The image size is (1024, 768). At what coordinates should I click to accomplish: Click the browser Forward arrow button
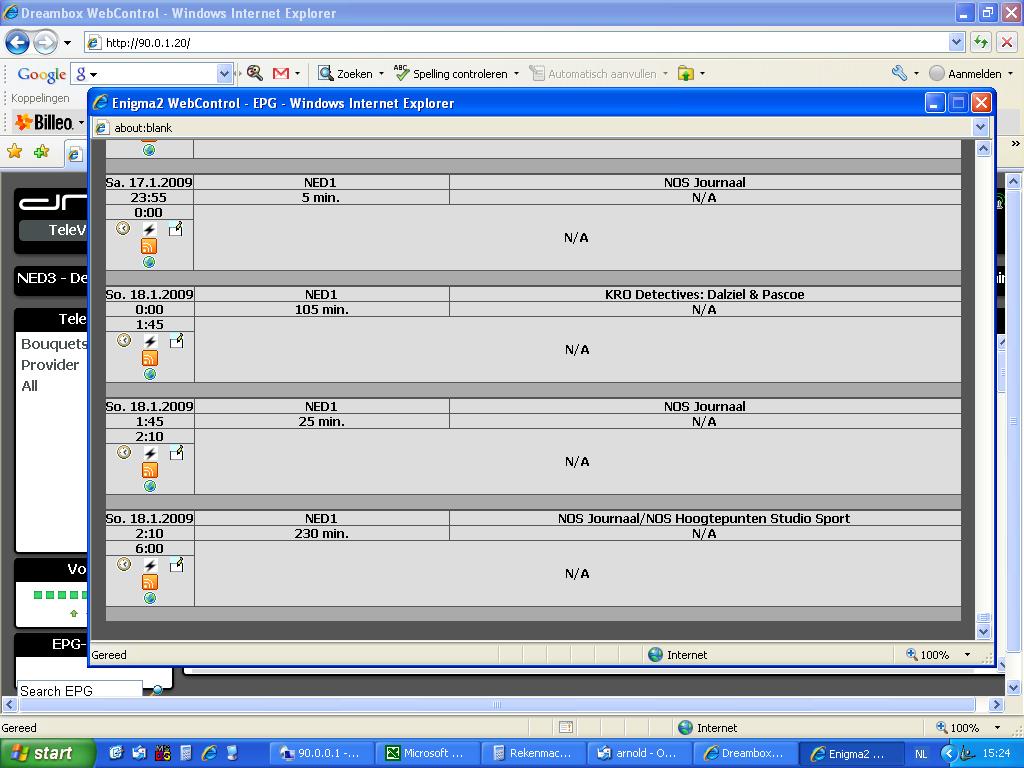(44, 43)
